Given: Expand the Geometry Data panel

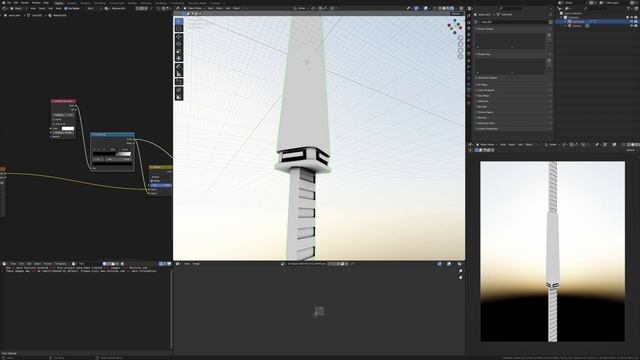Looking at the screenshot, I should [x=513, y=123].
